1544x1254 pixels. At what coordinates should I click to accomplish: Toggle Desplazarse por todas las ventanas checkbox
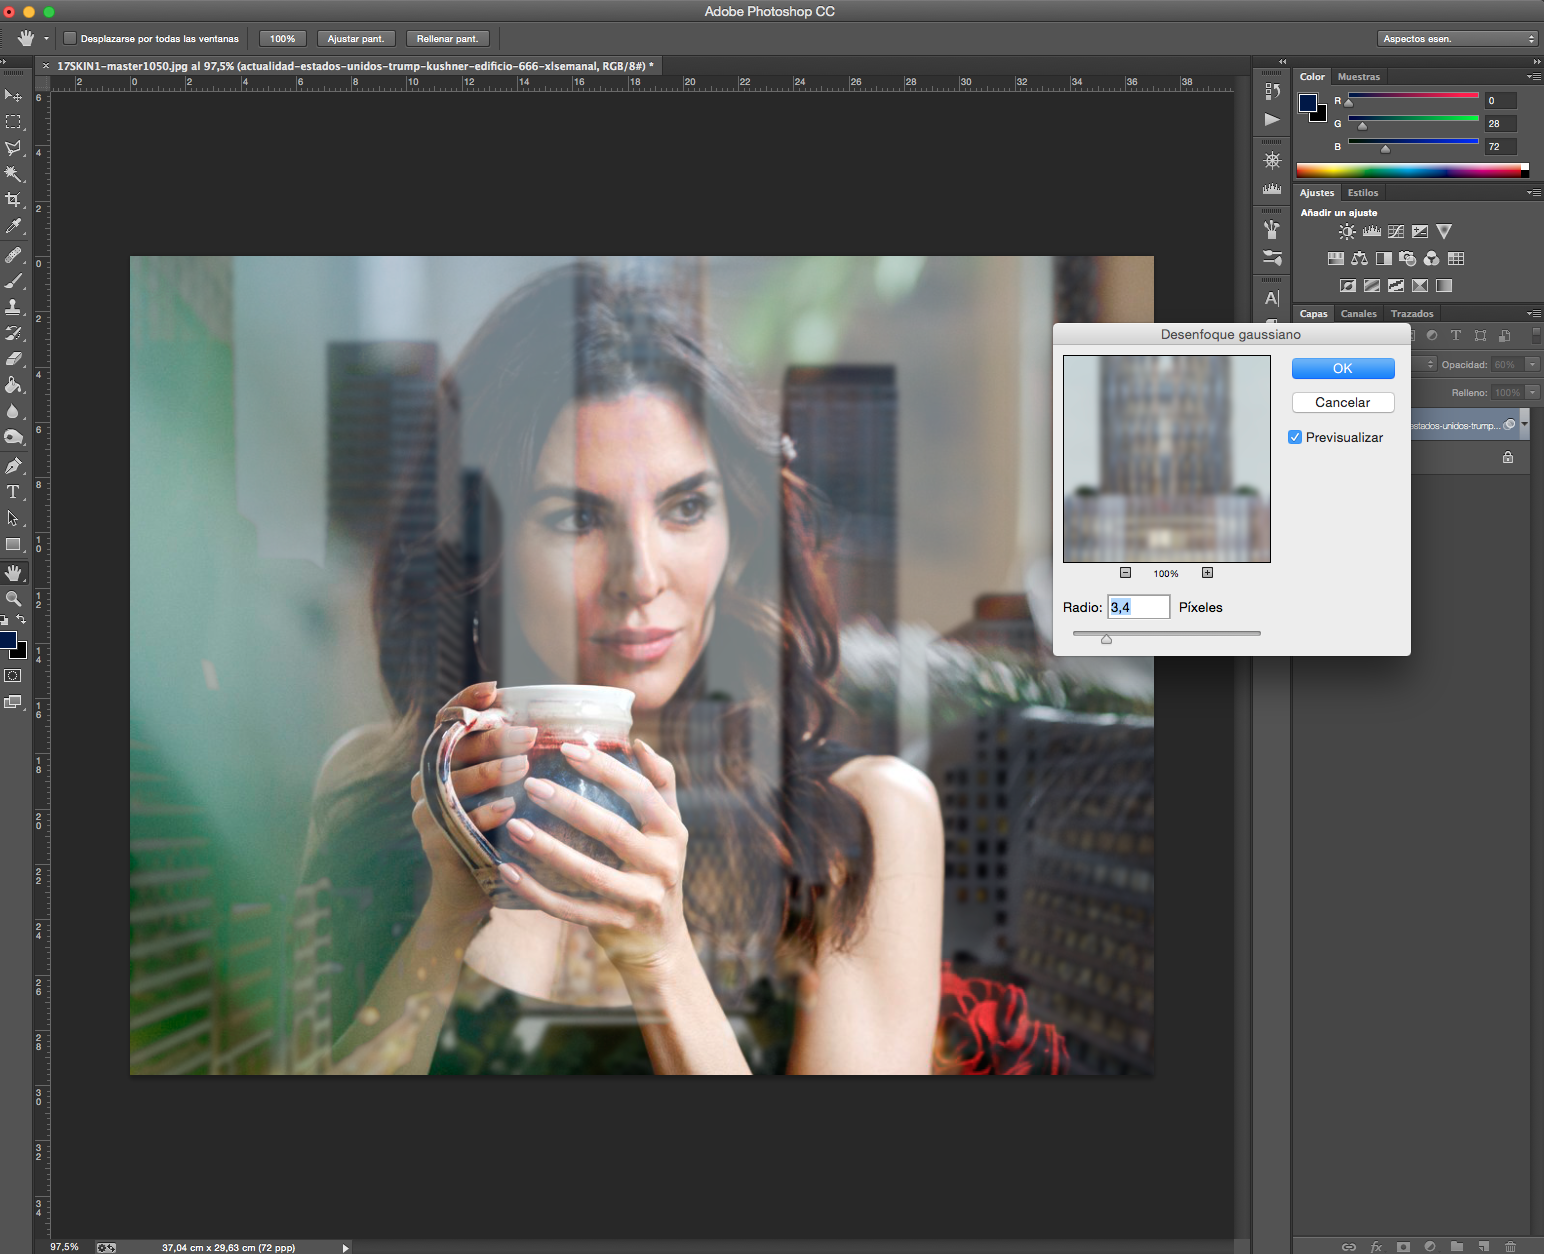tap(70, 39)
